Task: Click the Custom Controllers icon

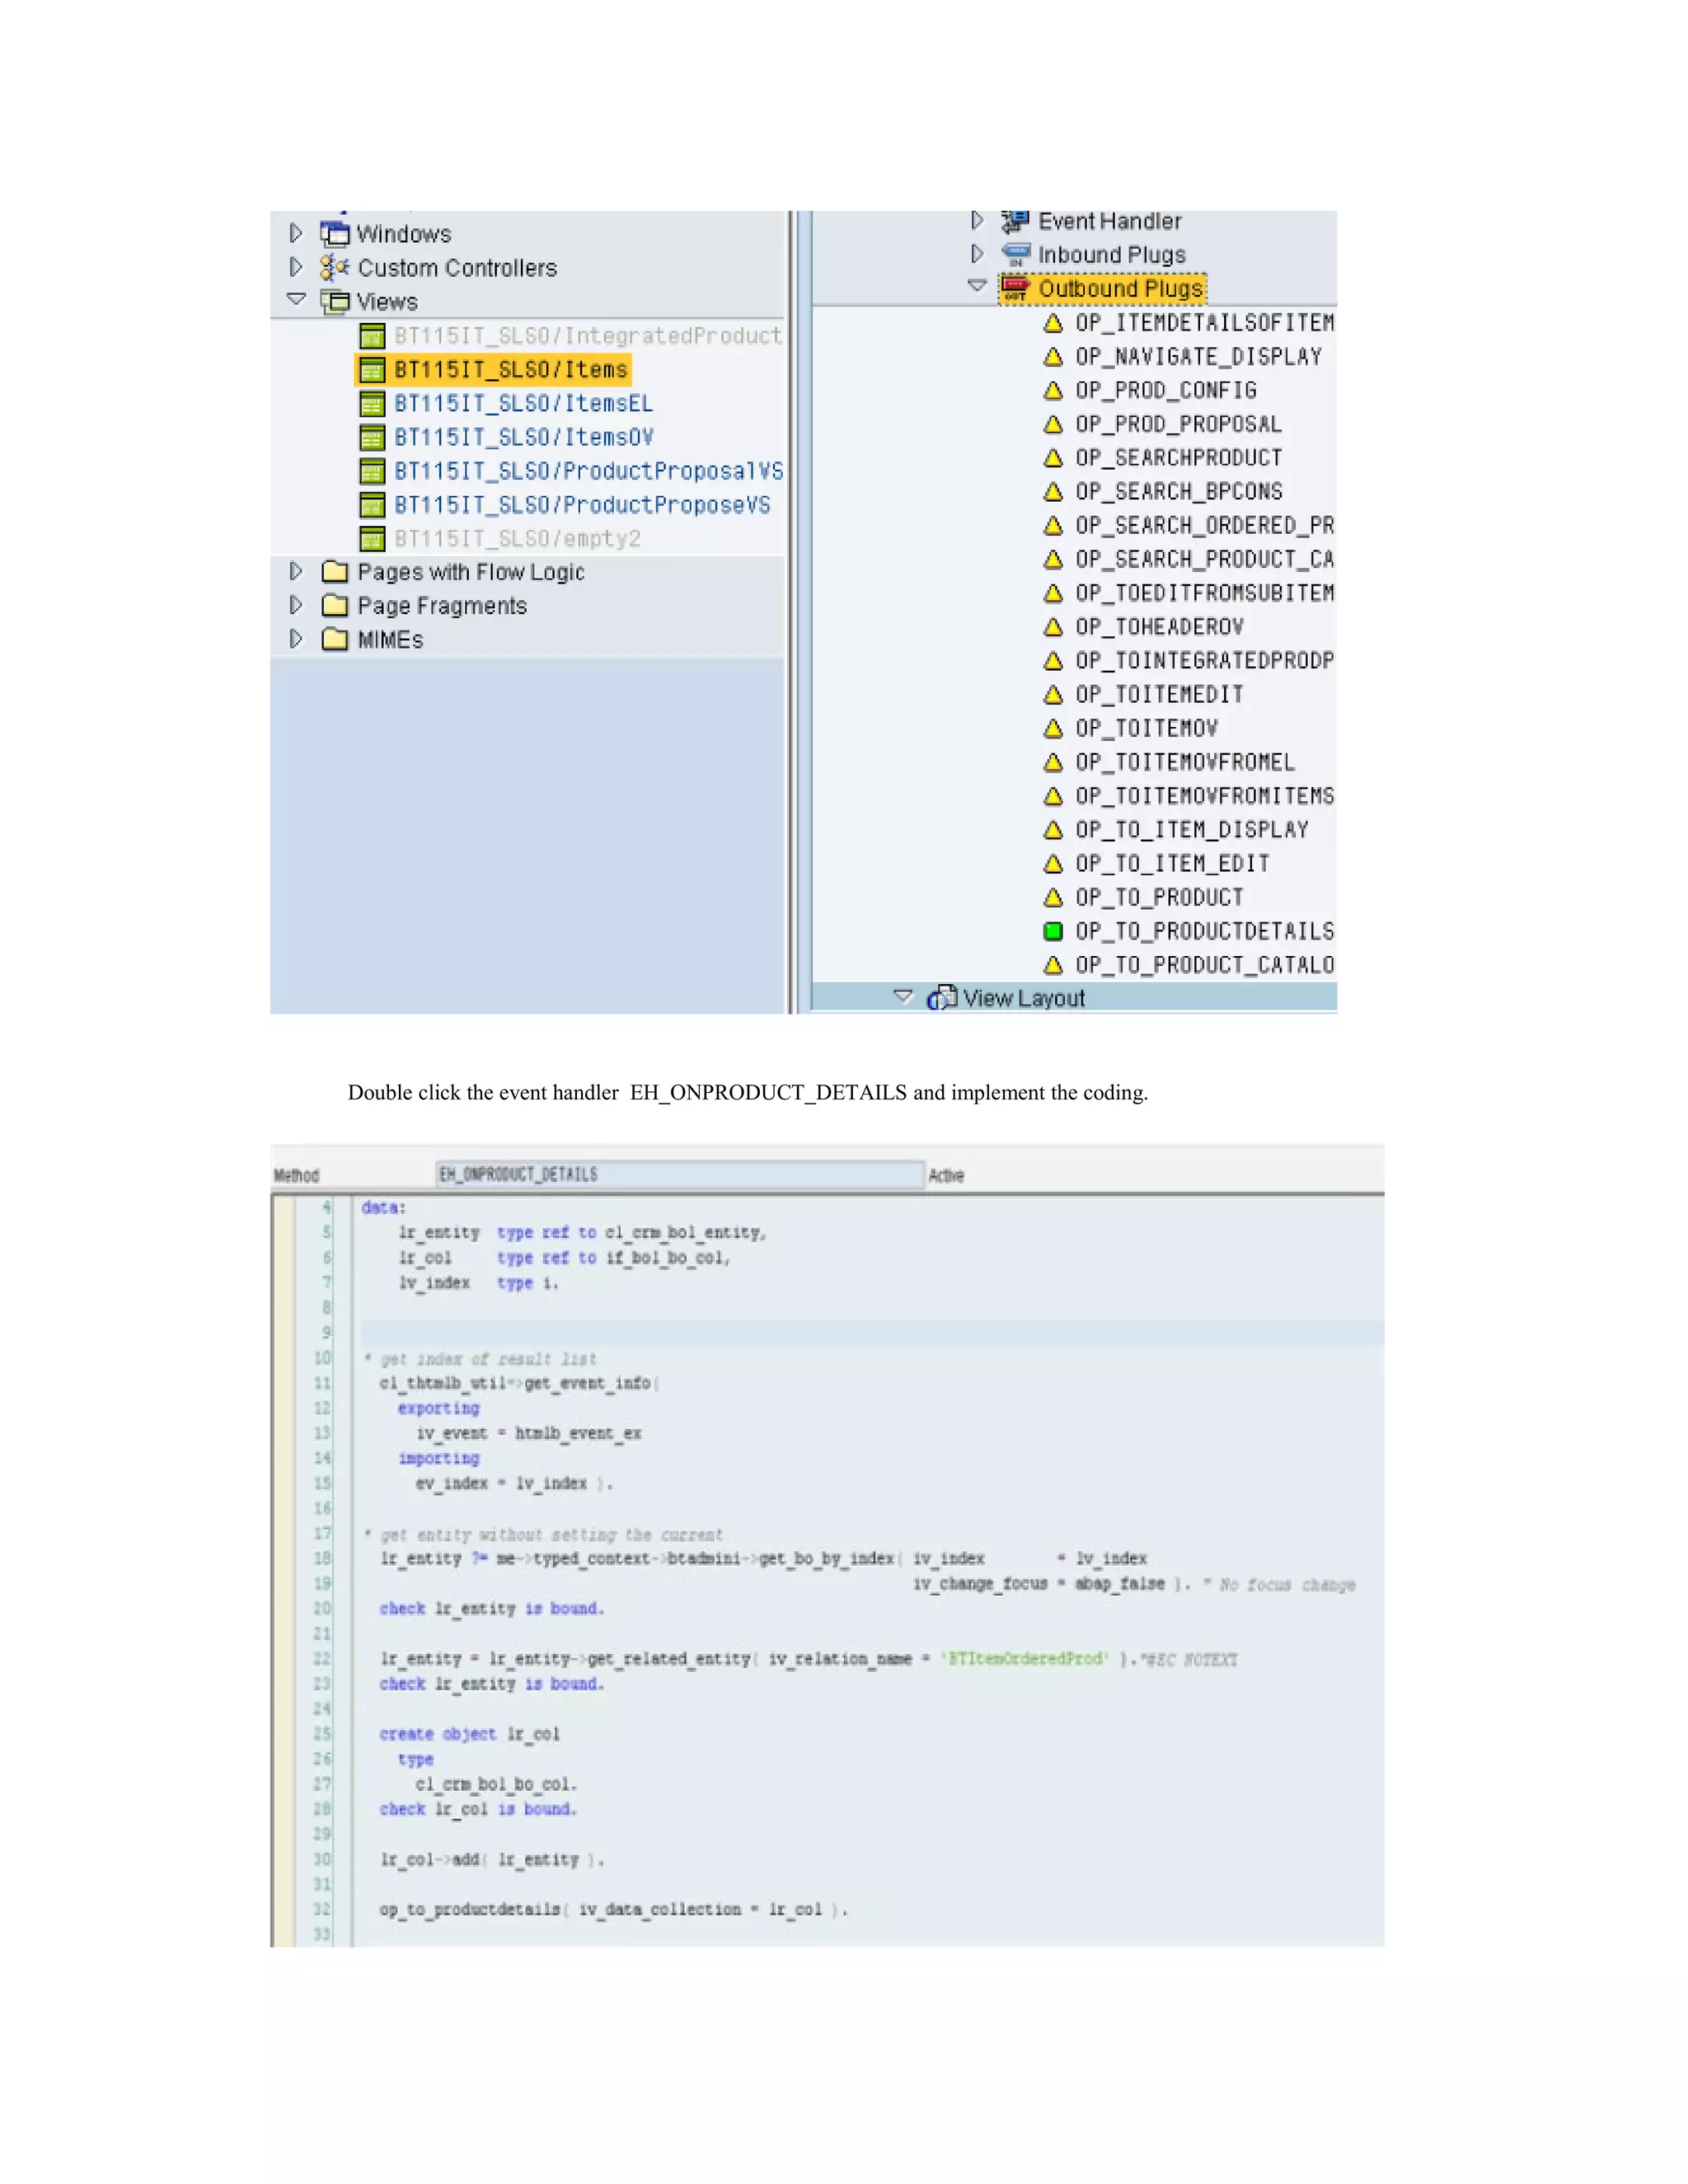Action: [x=335, y=267]
